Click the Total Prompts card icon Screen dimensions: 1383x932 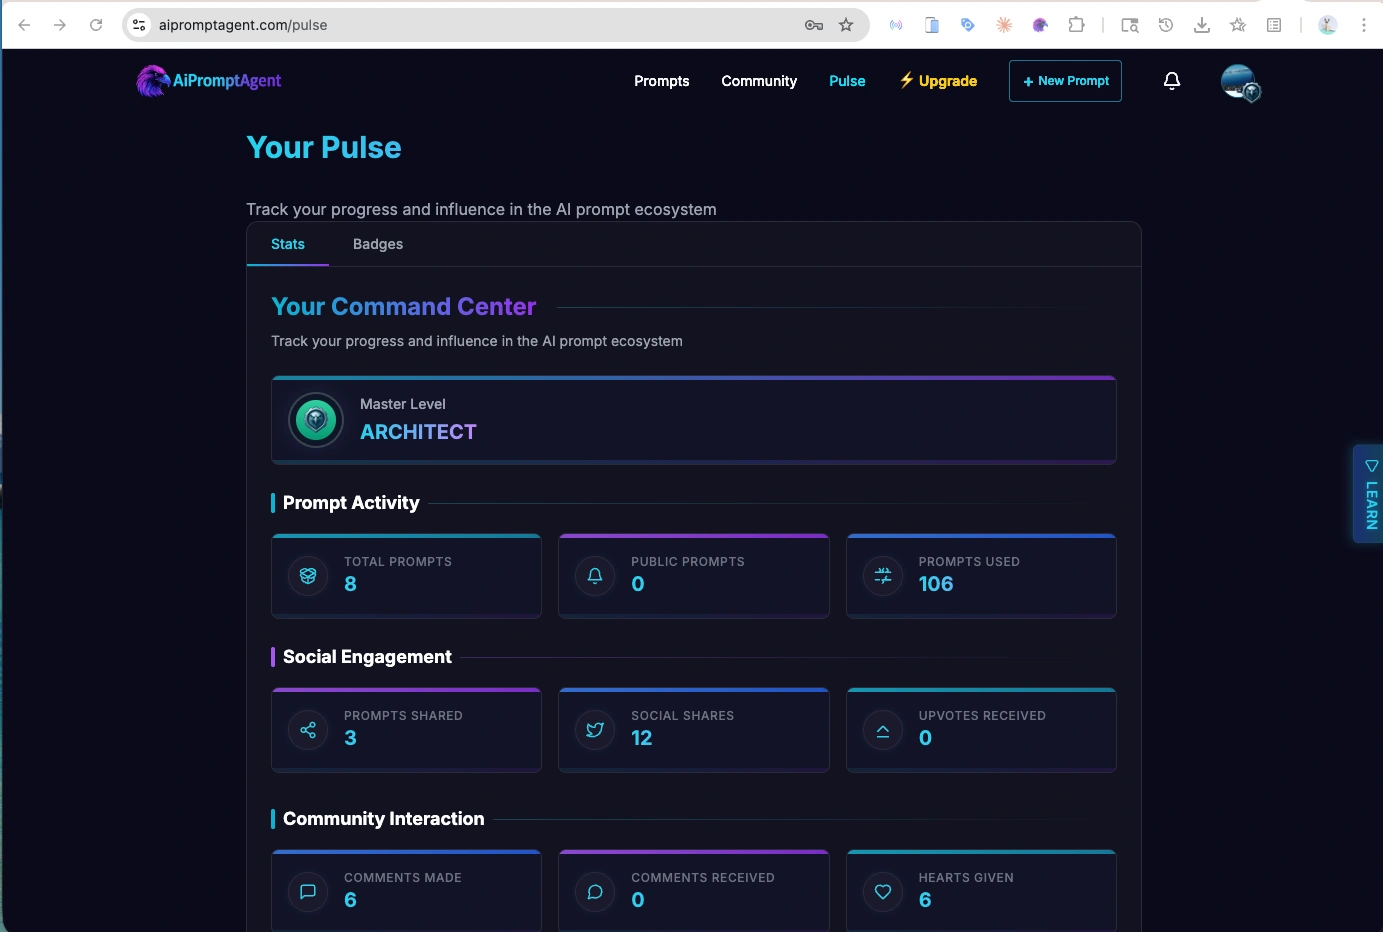[x=308, y=576]
